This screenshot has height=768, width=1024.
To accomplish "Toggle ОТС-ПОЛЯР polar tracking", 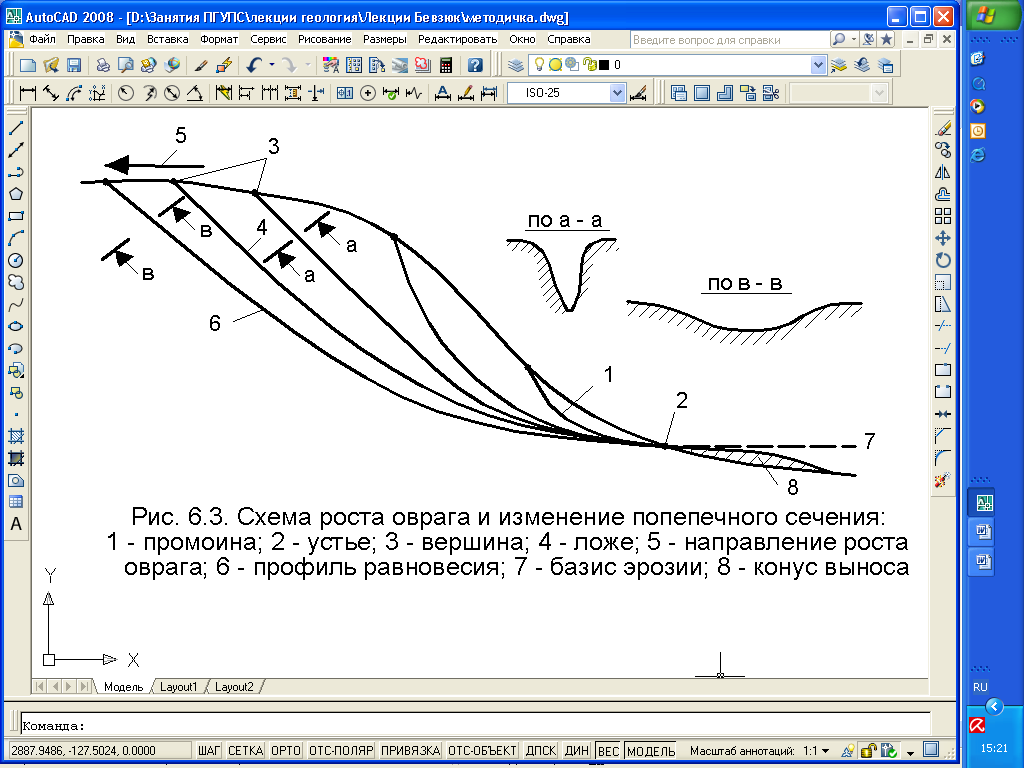I will 341,750.
